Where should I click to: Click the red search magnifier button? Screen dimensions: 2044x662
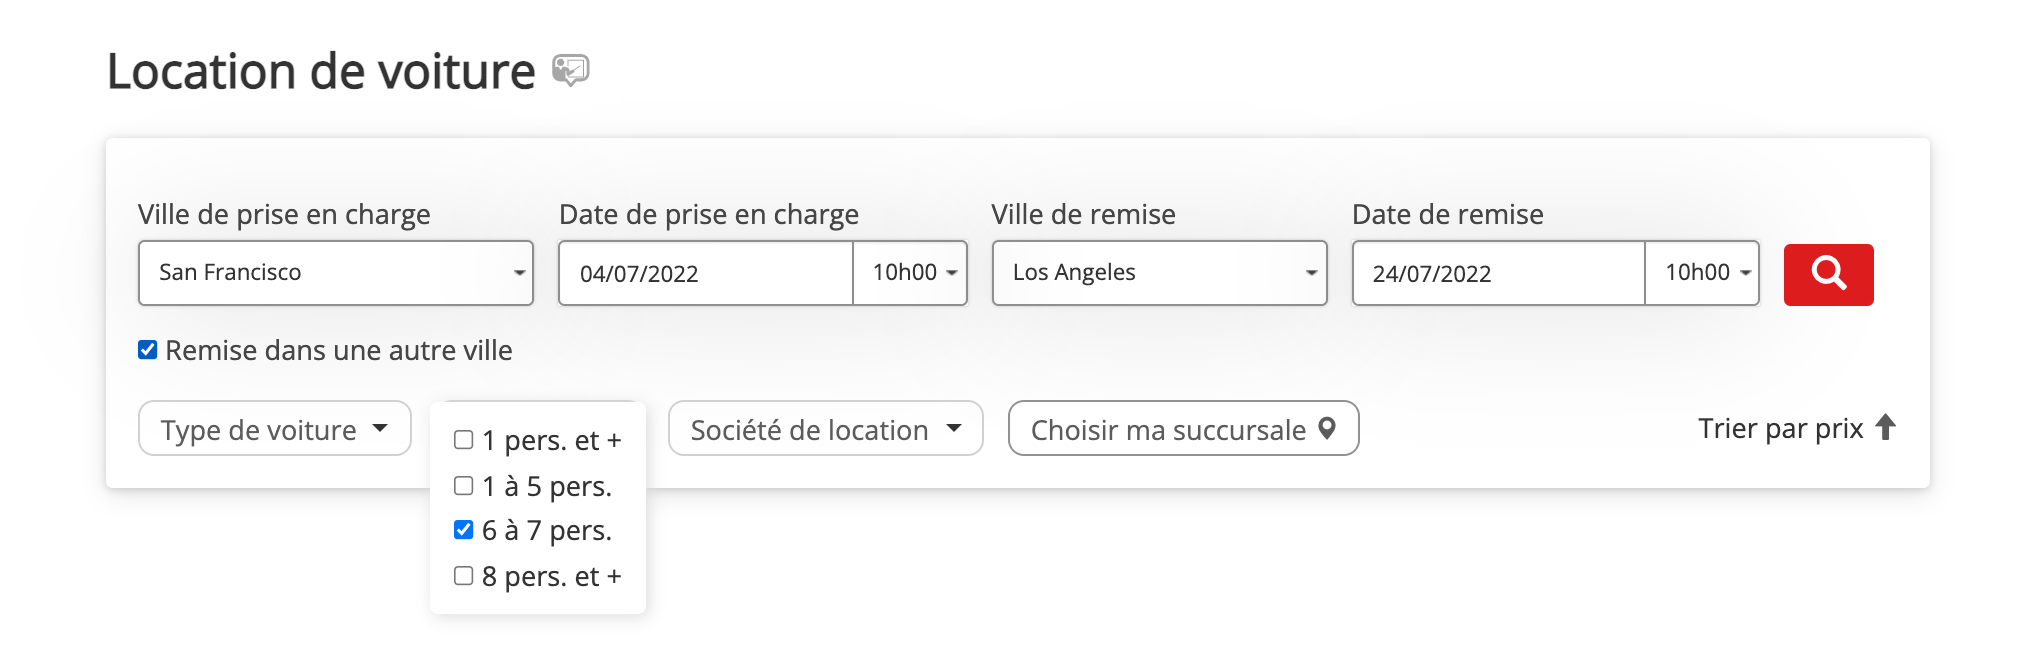(x=1828, y=274)
